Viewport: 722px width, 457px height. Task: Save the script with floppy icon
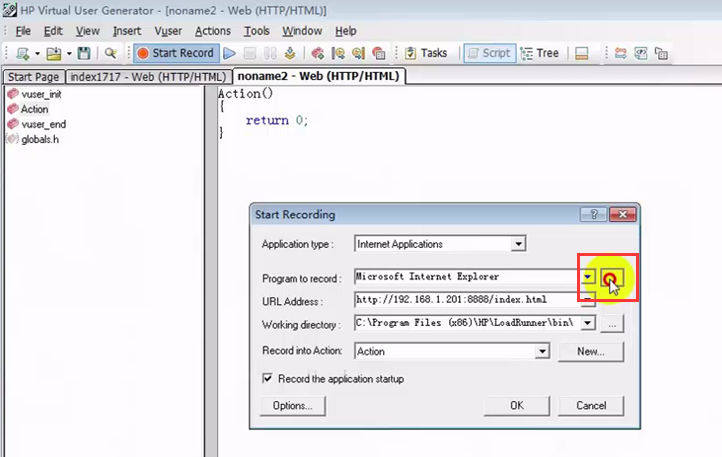pyautogui.click(x=84, y=53)
